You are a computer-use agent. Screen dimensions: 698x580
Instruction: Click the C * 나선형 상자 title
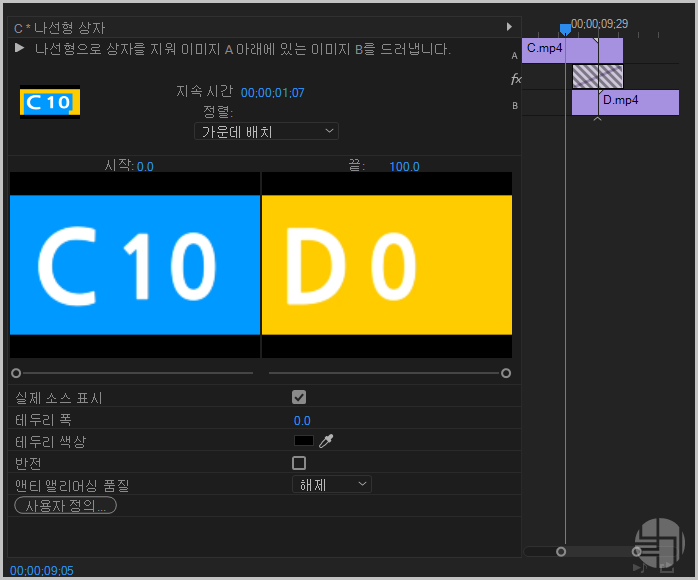pyautogui.click(x=60, y=28)
